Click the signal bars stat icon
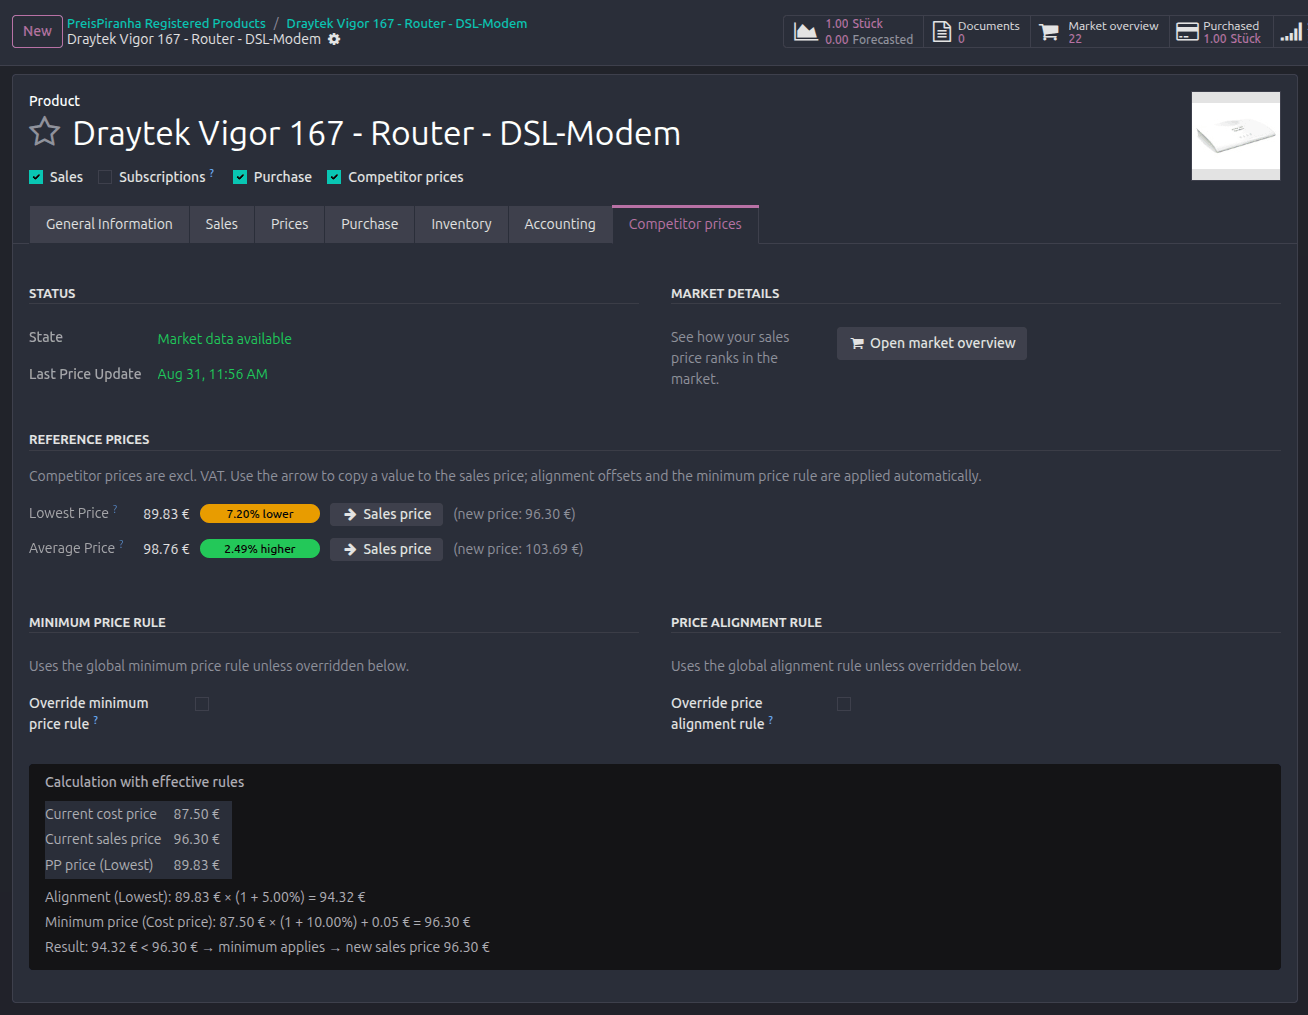Image resolution: width=1308 pixels, height=1015 pixels. (x=1291, y=32)
